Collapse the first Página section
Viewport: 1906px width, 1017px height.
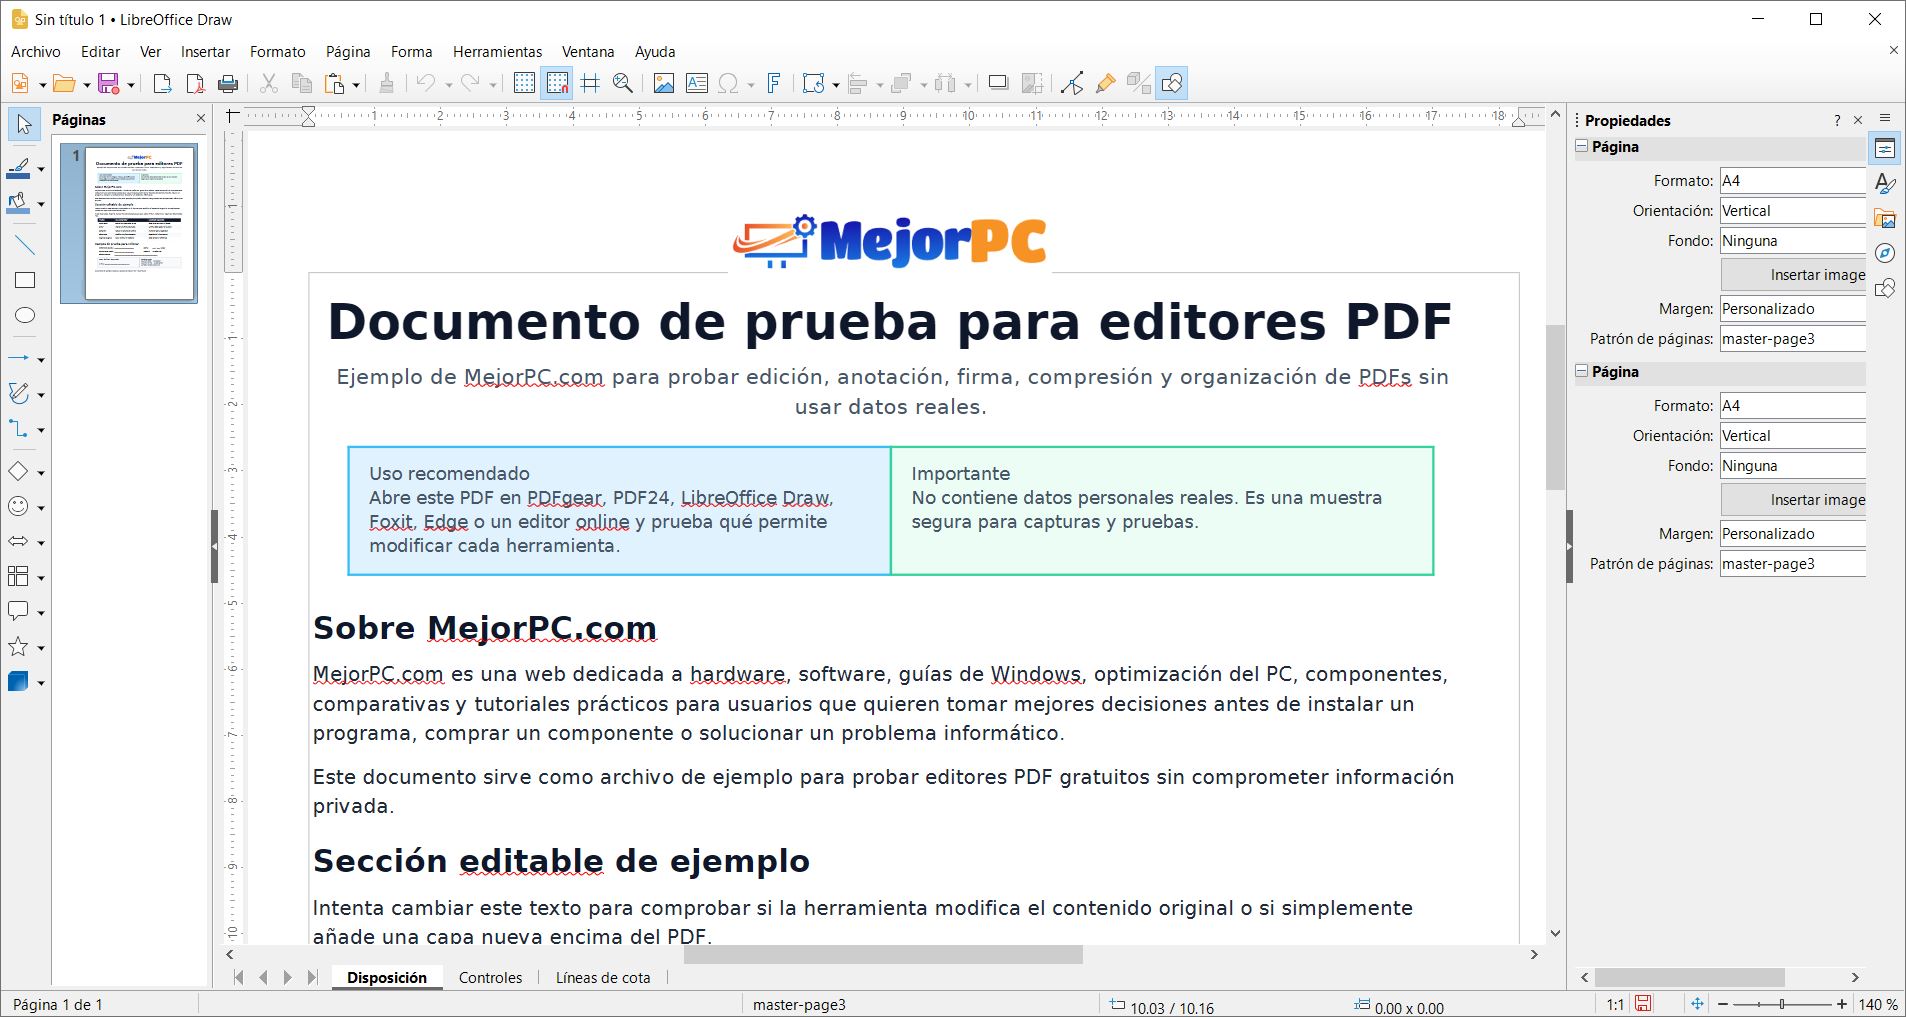click(x=1582, y=147)
